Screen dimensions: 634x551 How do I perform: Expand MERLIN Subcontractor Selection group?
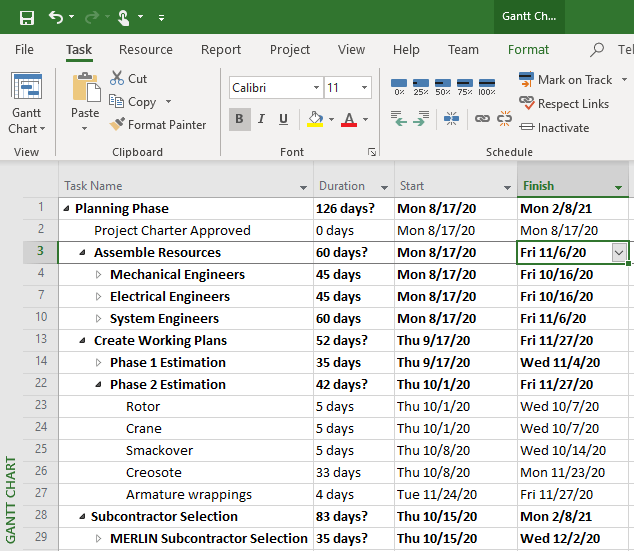(x=98, y=538)
